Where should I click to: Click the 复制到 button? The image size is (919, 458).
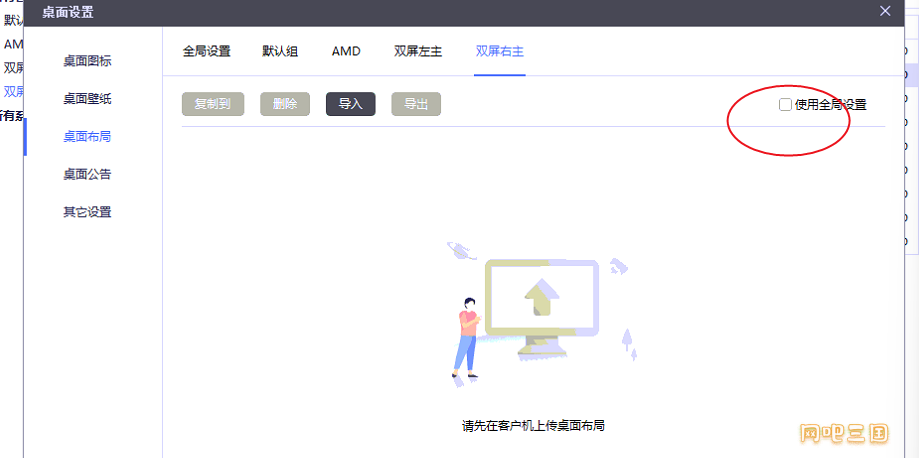[x=213, y=104]
